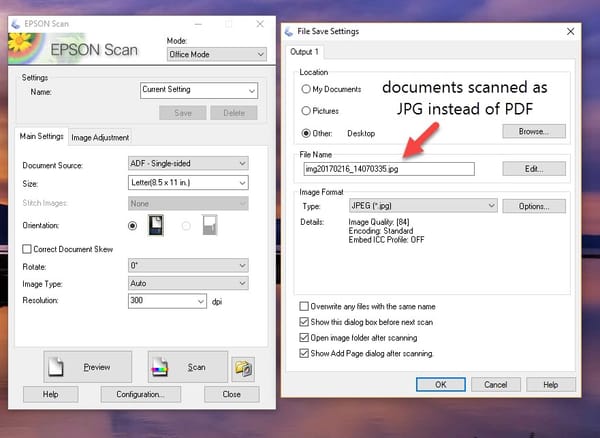The width and height of the screenshot is (600, 438).
Task: Open the Image Type dropdown set to Auto
Action: pyautogui.click(x=188, y=283)
